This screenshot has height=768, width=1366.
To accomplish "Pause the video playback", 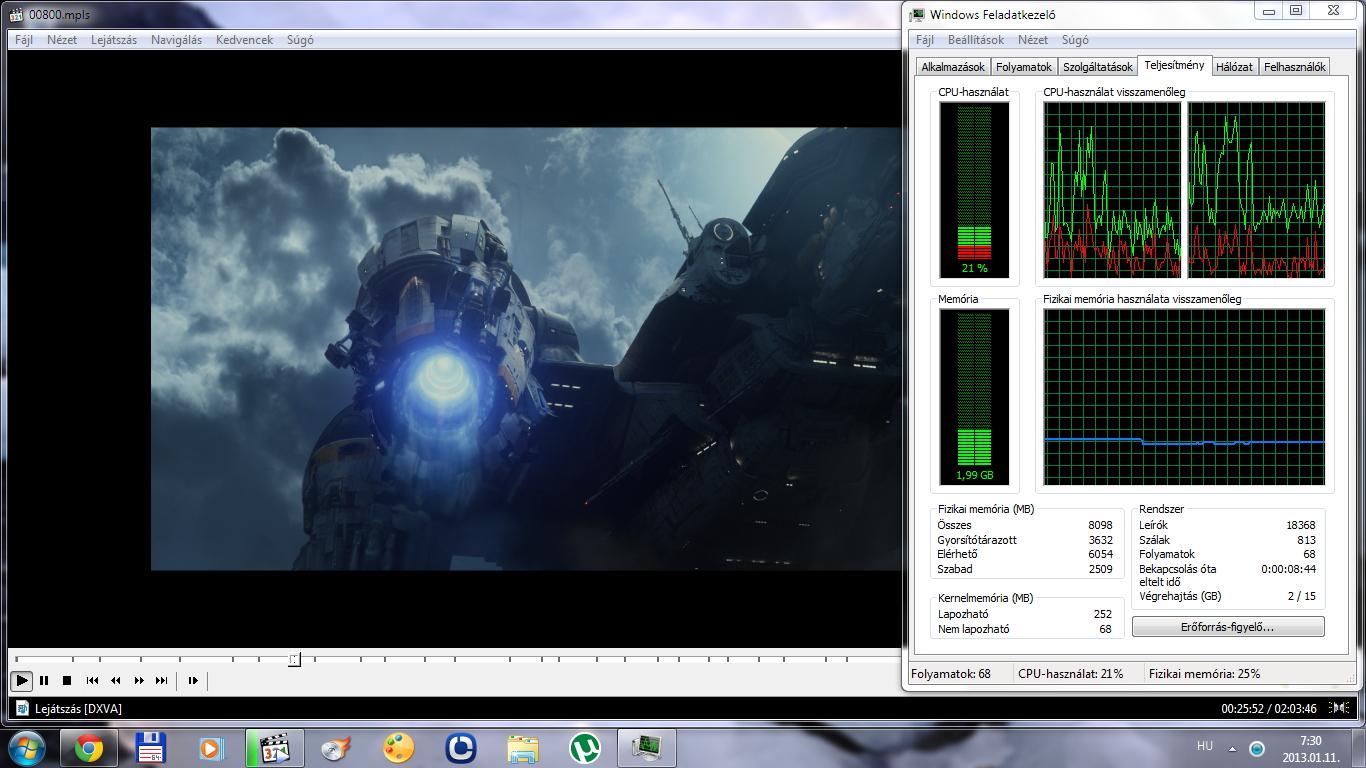I will click(x=44, y=680).
